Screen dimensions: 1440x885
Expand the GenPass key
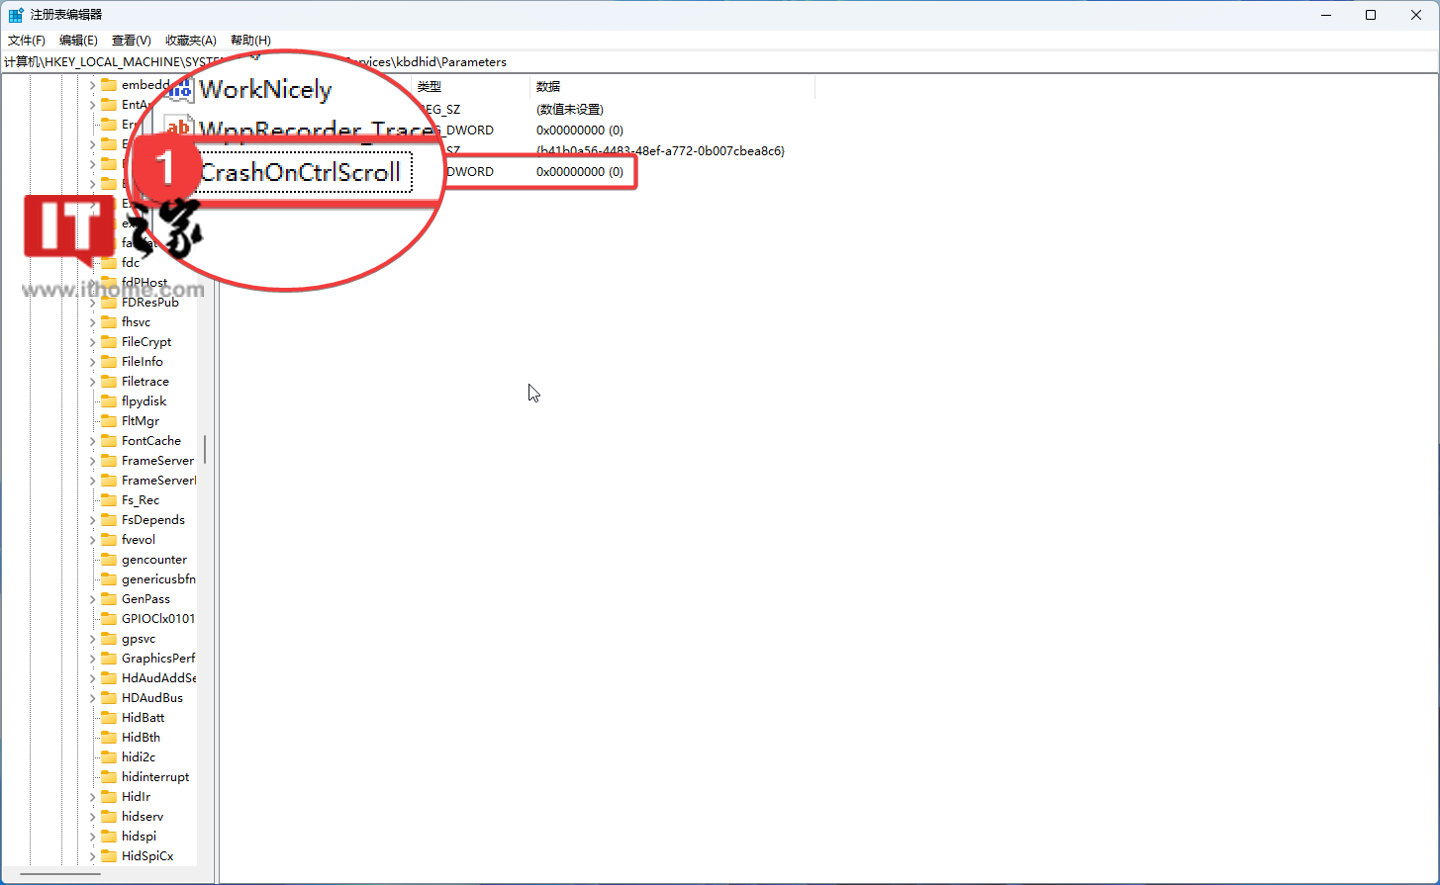[92, 599]
